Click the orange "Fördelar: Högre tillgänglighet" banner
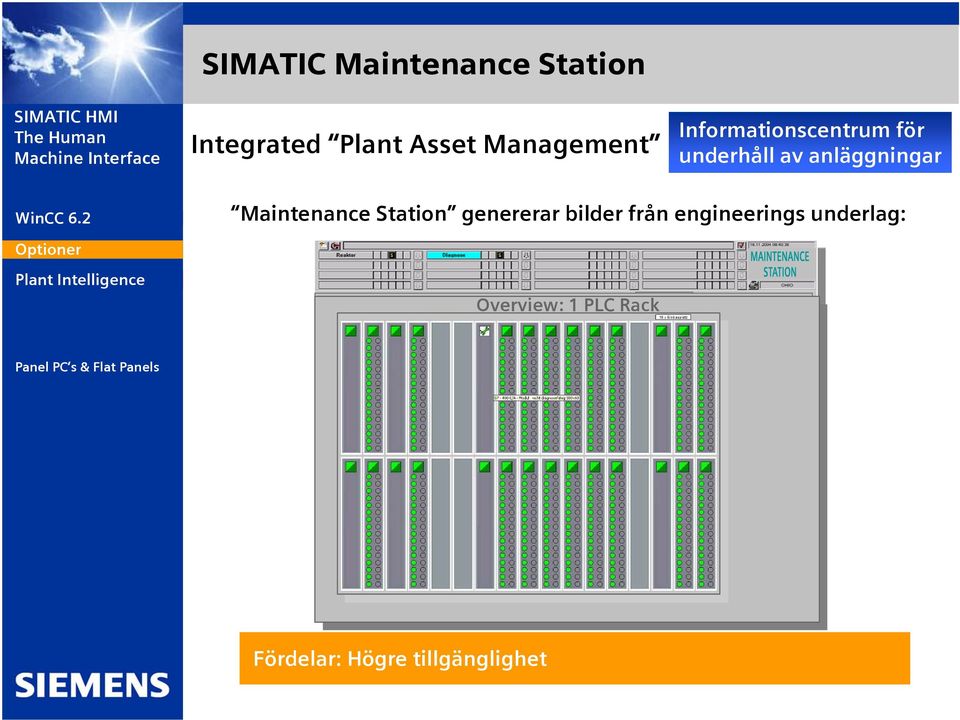This screenshot has height=720, width=960. click(574, 658)
